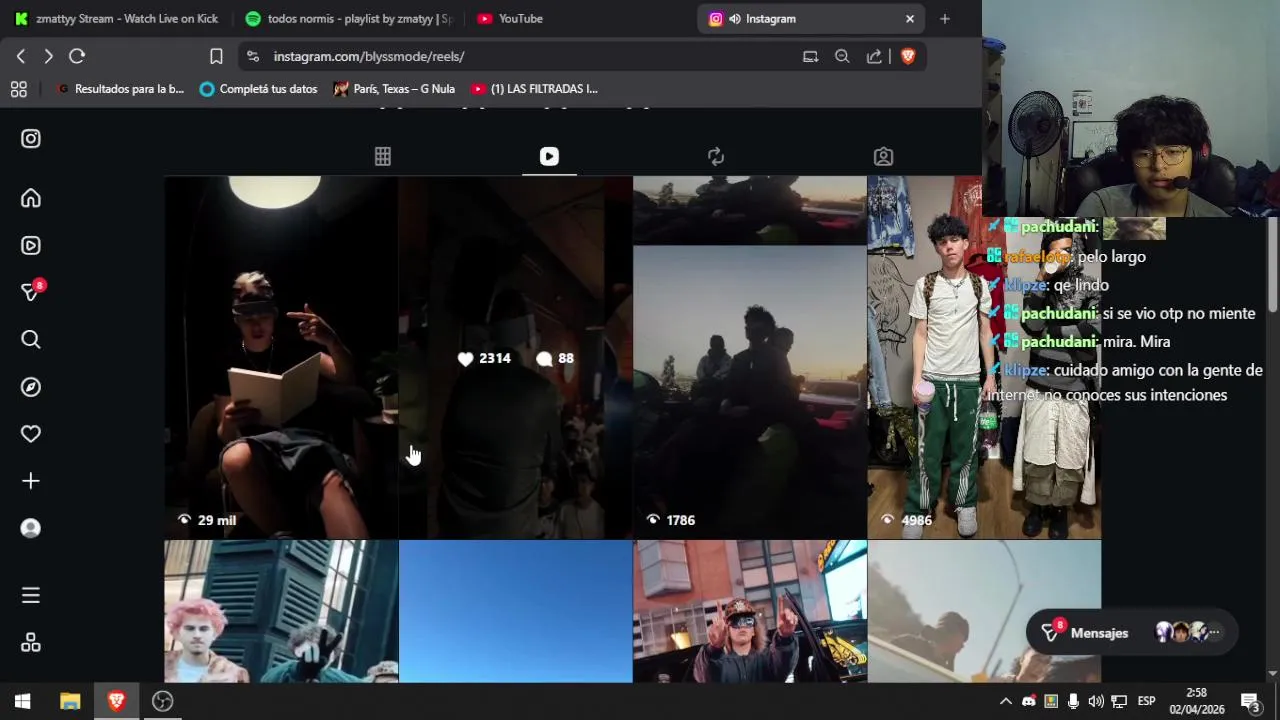Image resolution: width=1280 pixels, height=720 pixels.
Task: Open '(1) LAS FILTRADAS I...' bookmark
Action: (534, 89)
